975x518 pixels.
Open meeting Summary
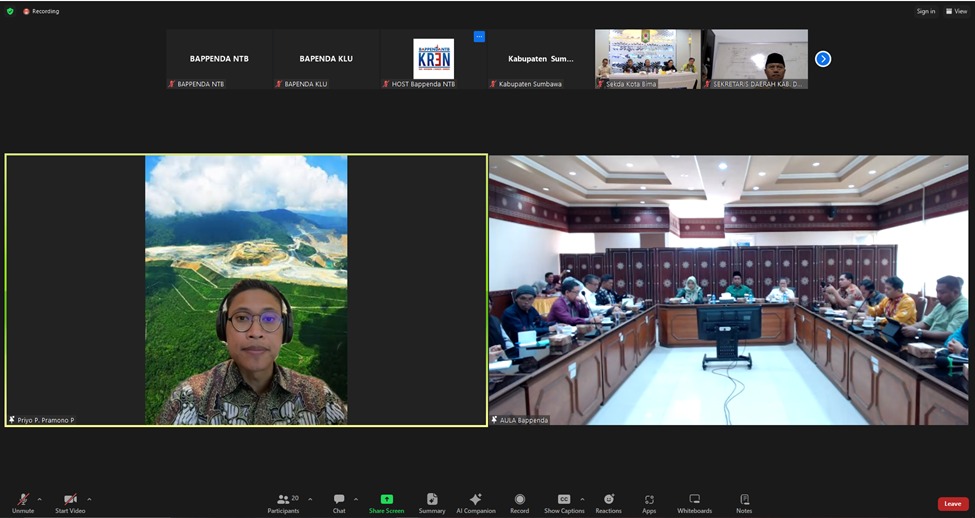(432, 502)
